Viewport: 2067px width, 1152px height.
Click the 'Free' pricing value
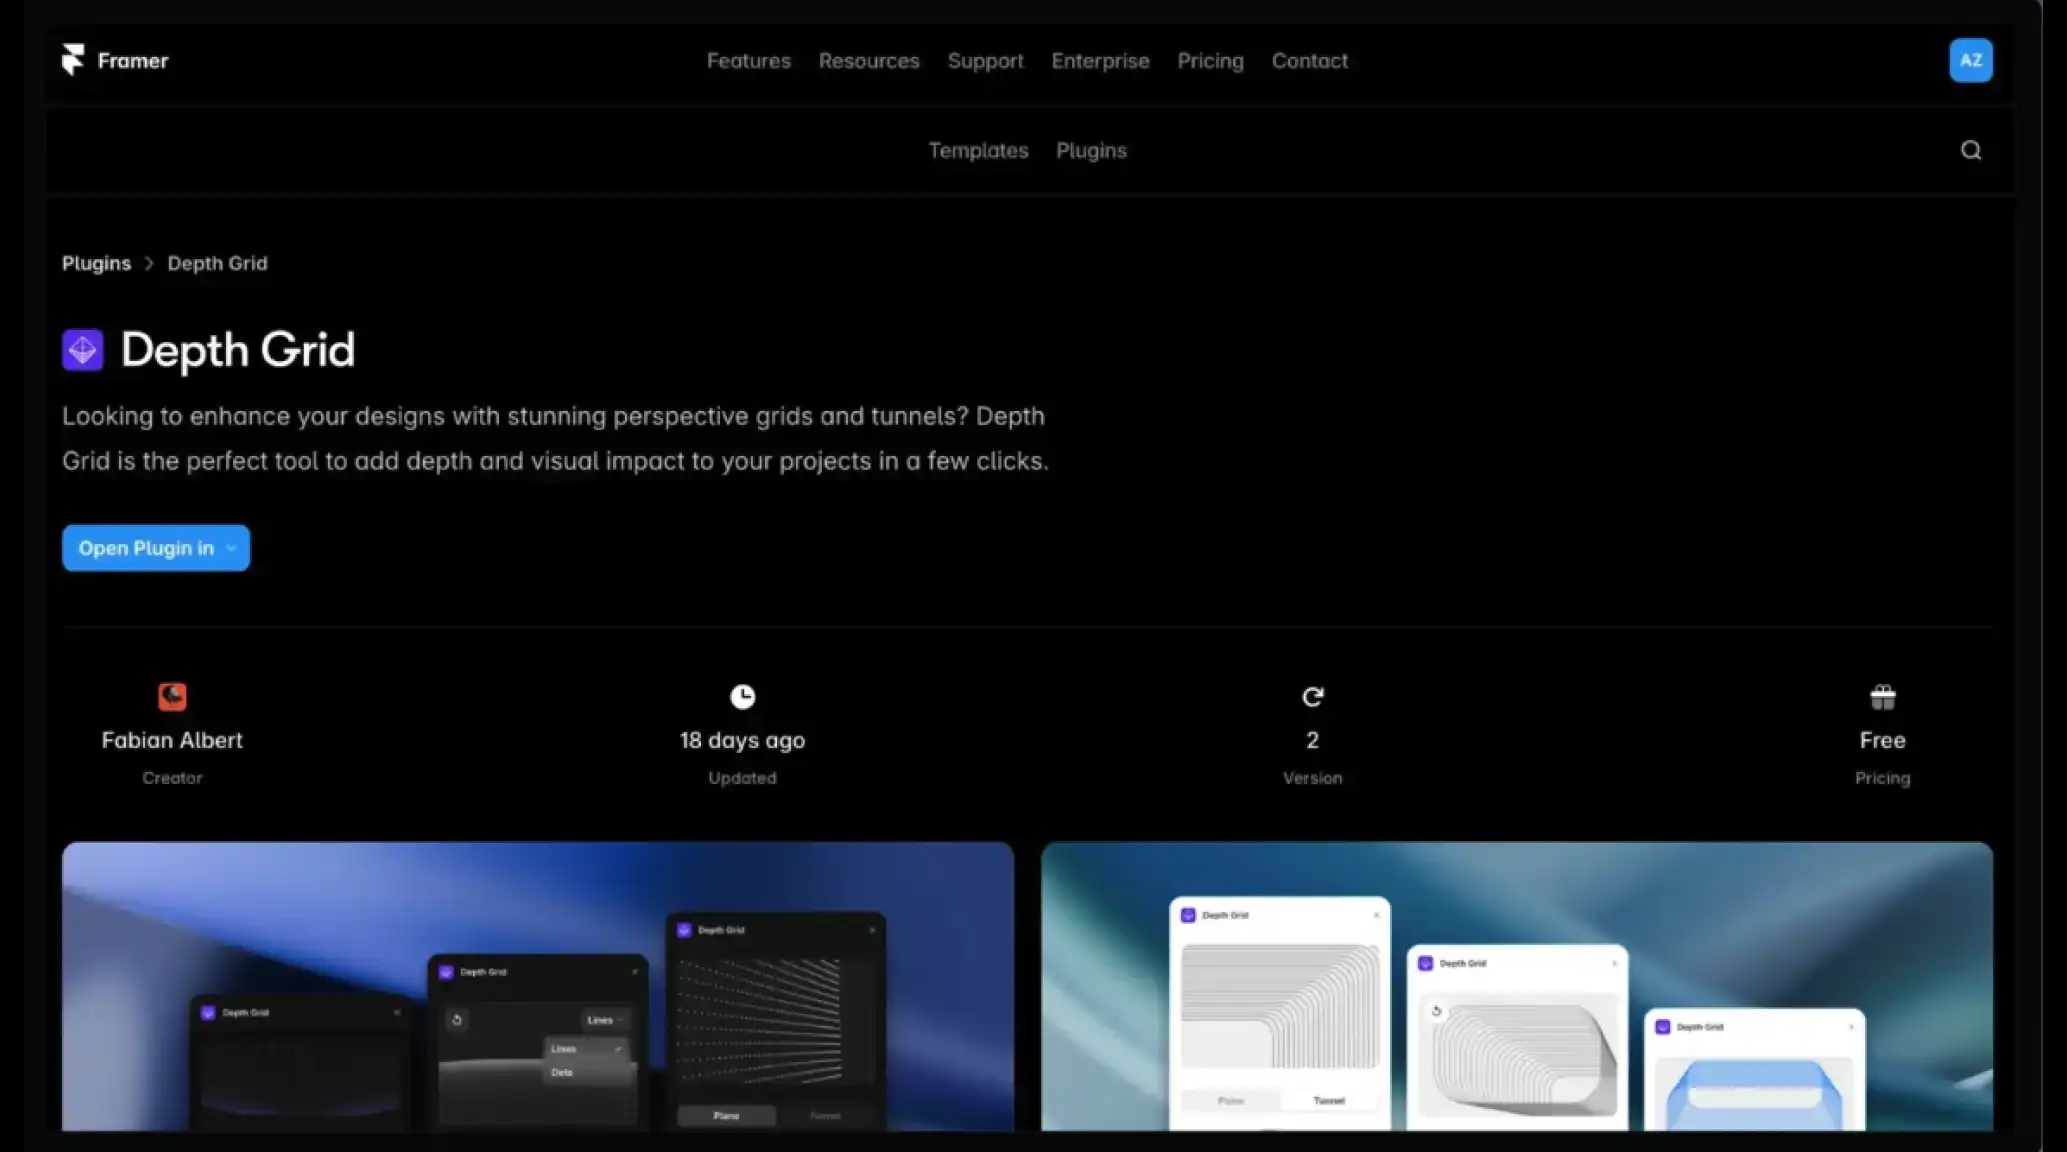pyautogui.click(x=1882, y=740)
